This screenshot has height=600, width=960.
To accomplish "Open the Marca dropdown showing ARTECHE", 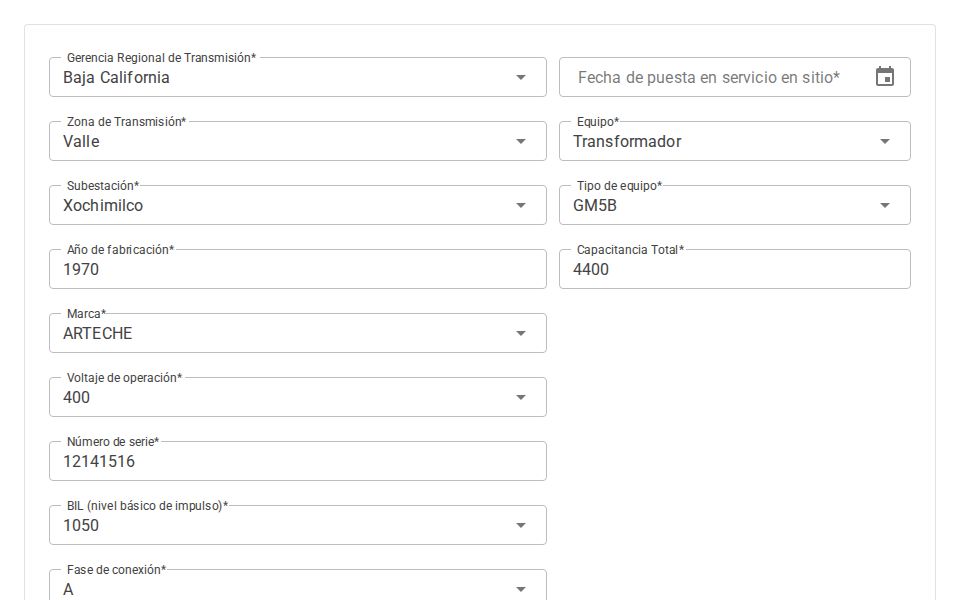I will (x=521, y=333).
